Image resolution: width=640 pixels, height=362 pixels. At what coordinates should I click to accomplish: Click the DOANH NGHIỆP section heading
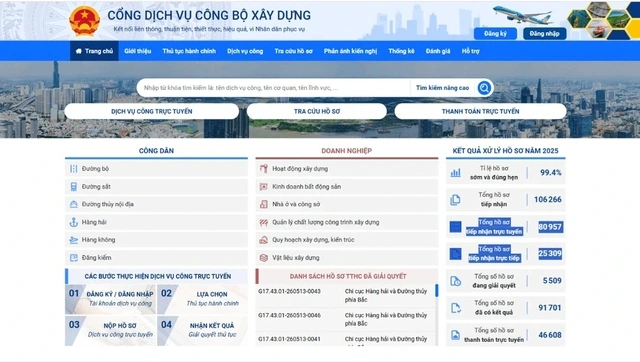pyautogui.click(x=347, y=151)
